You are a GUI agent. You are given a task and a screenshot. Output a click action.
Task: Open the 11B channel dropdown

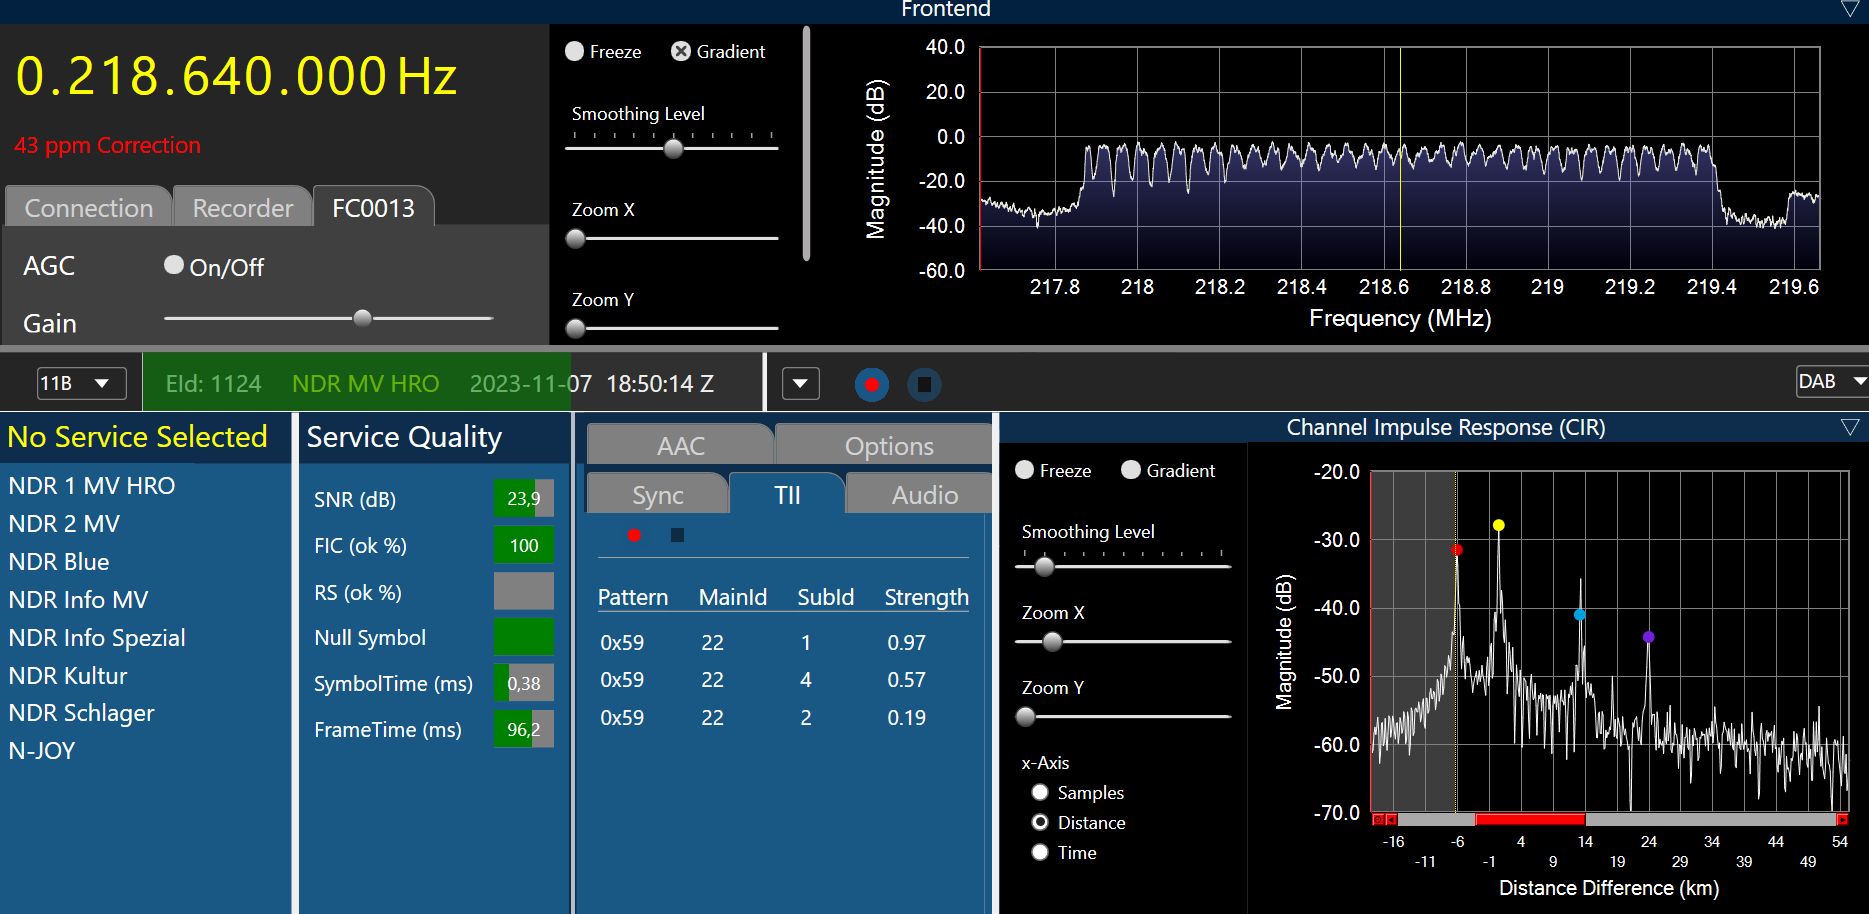(x=81, y=384)
